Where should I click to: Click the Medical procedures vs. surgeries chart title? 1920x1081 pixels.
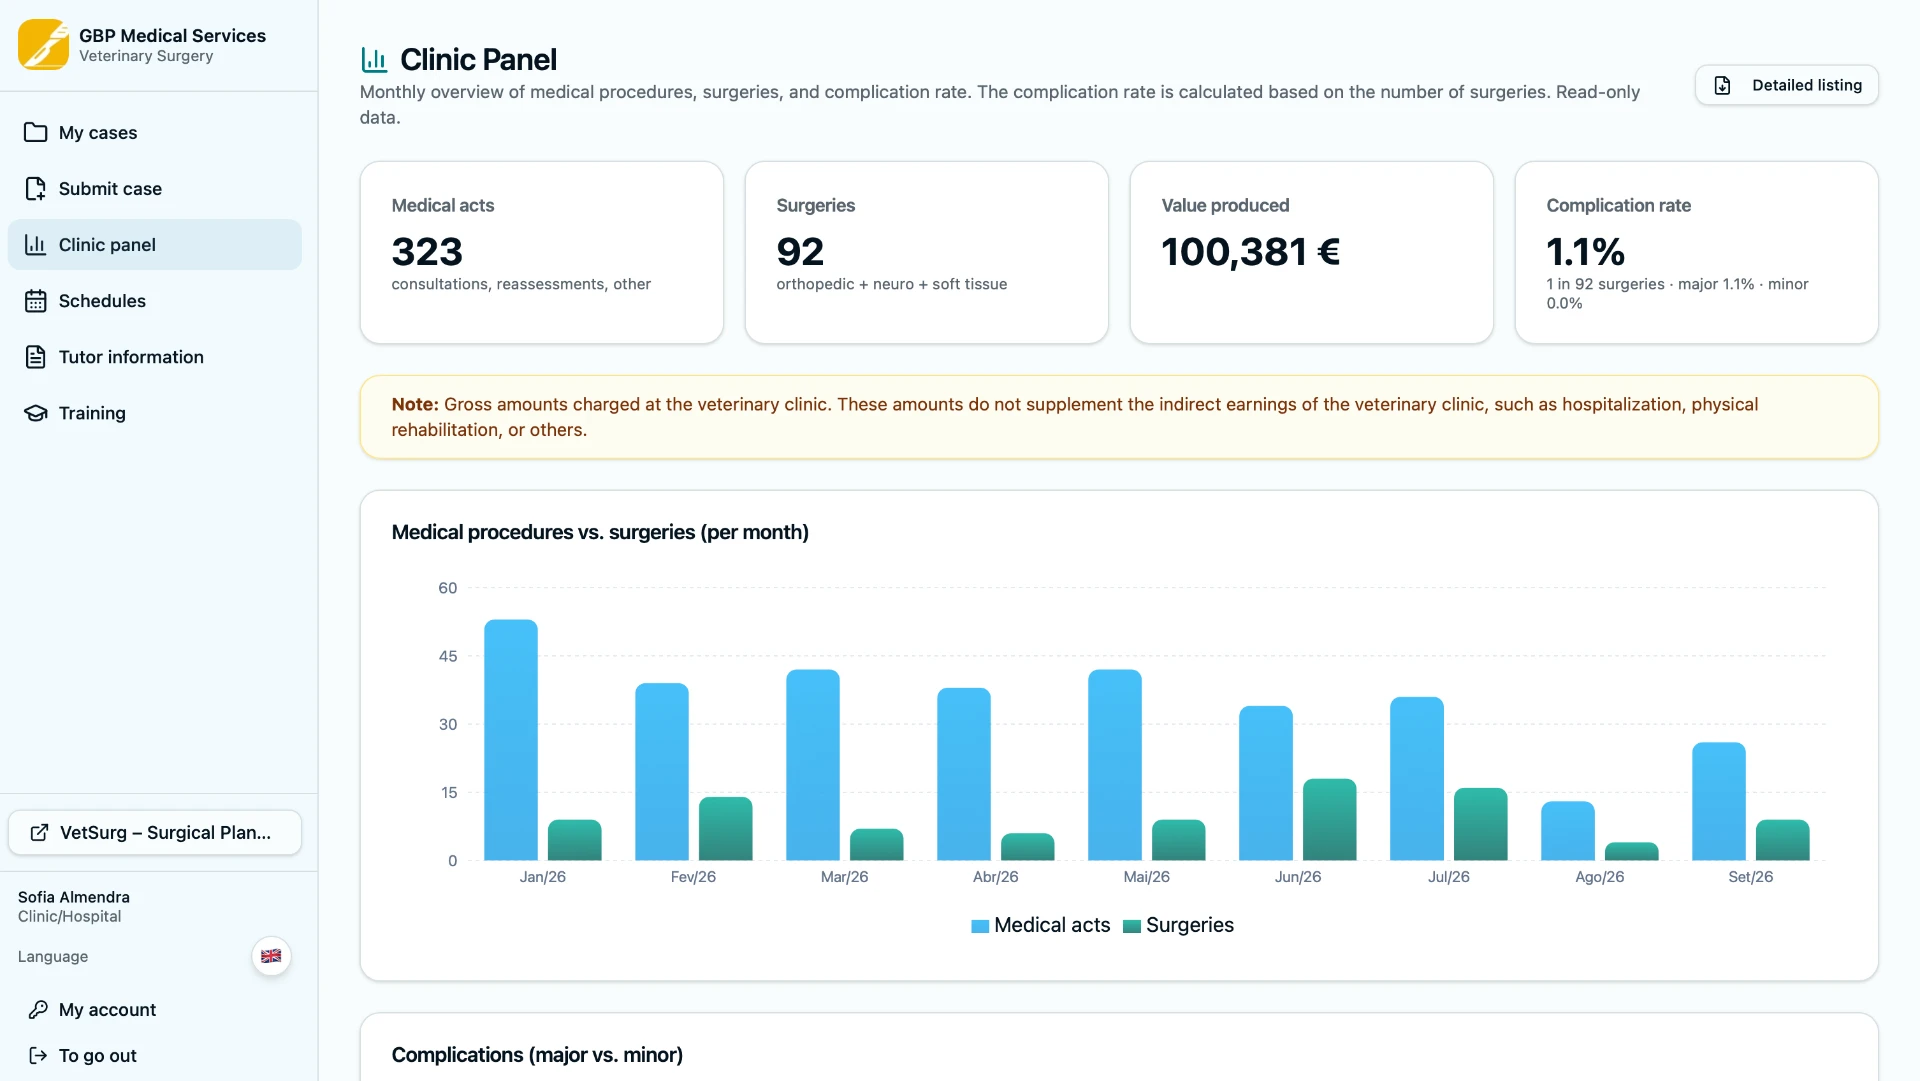click(x=600, y=532)
